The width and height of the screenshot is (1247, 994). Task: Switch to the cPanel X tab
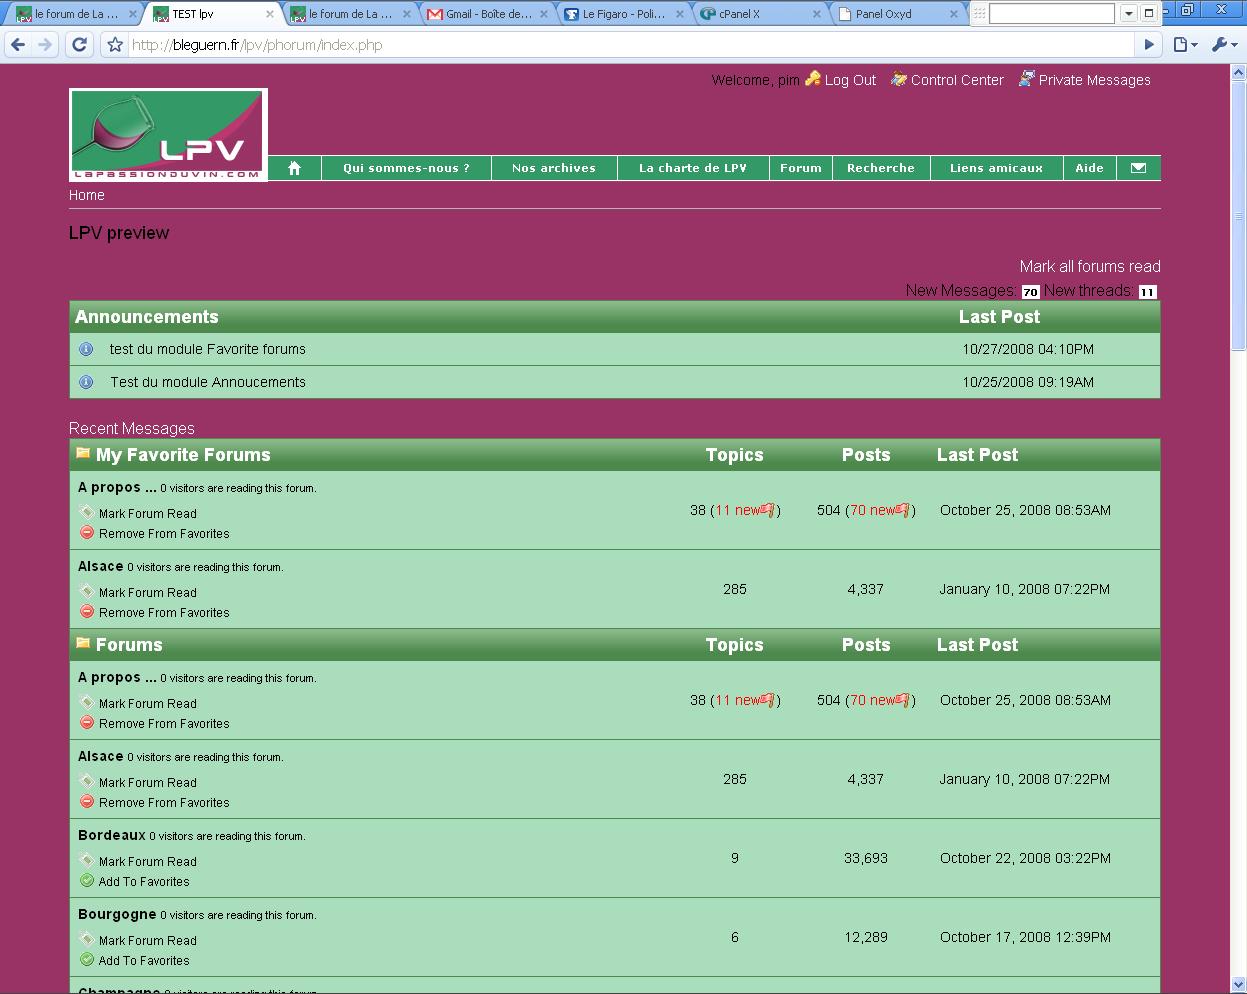click(x=760, y=14)
